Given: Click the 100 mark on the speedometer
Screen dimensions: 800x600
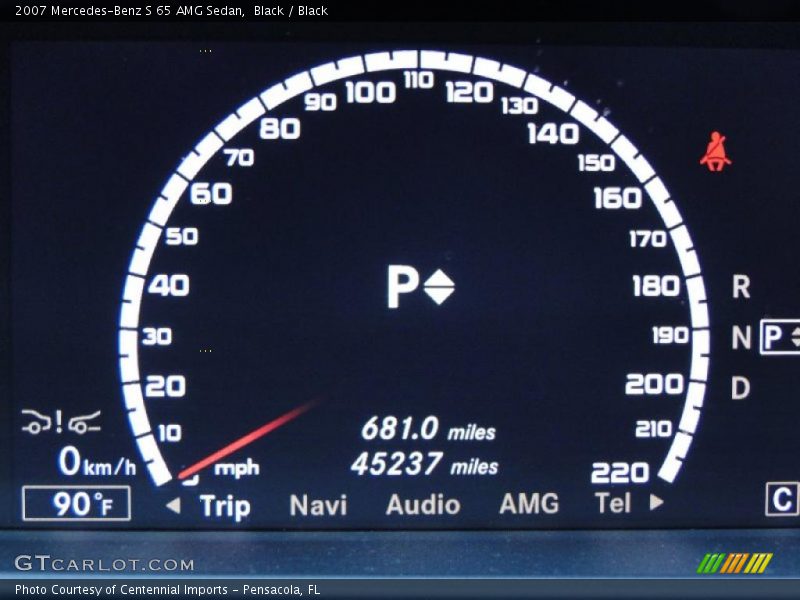Looking at the screenshot, I should [370, 93].
